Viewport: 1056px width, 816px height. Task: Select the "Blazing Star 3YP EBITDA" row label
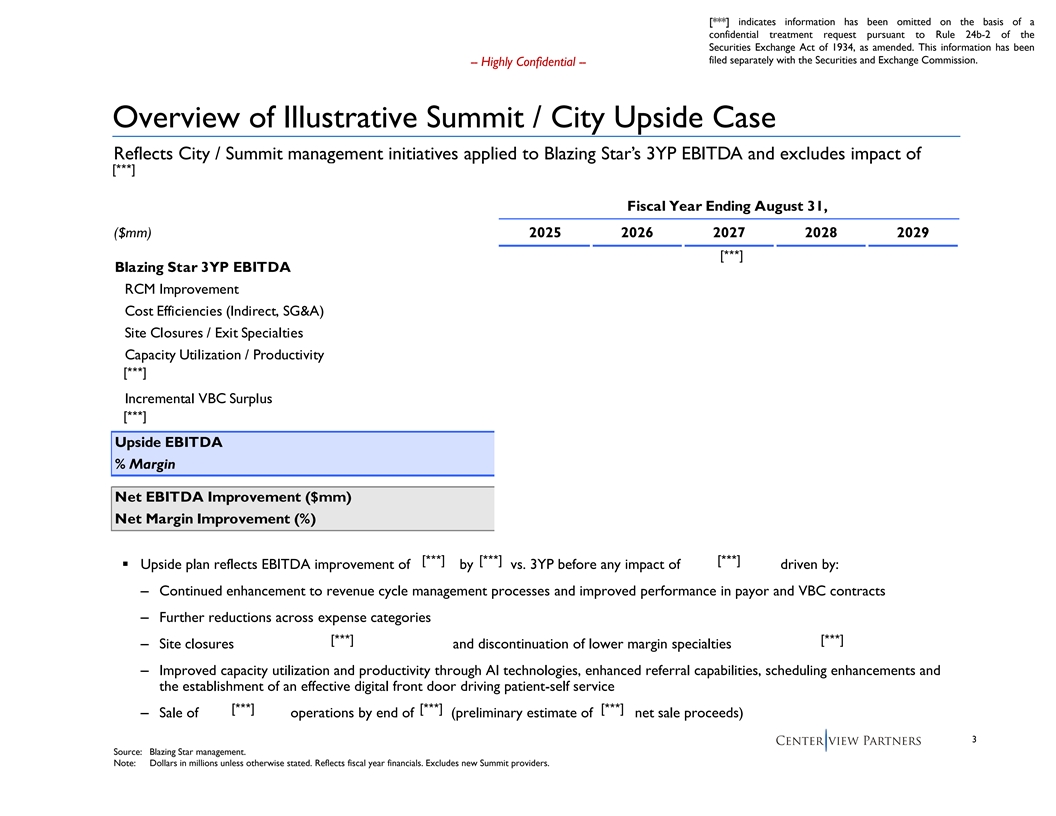tap(203, 267)
